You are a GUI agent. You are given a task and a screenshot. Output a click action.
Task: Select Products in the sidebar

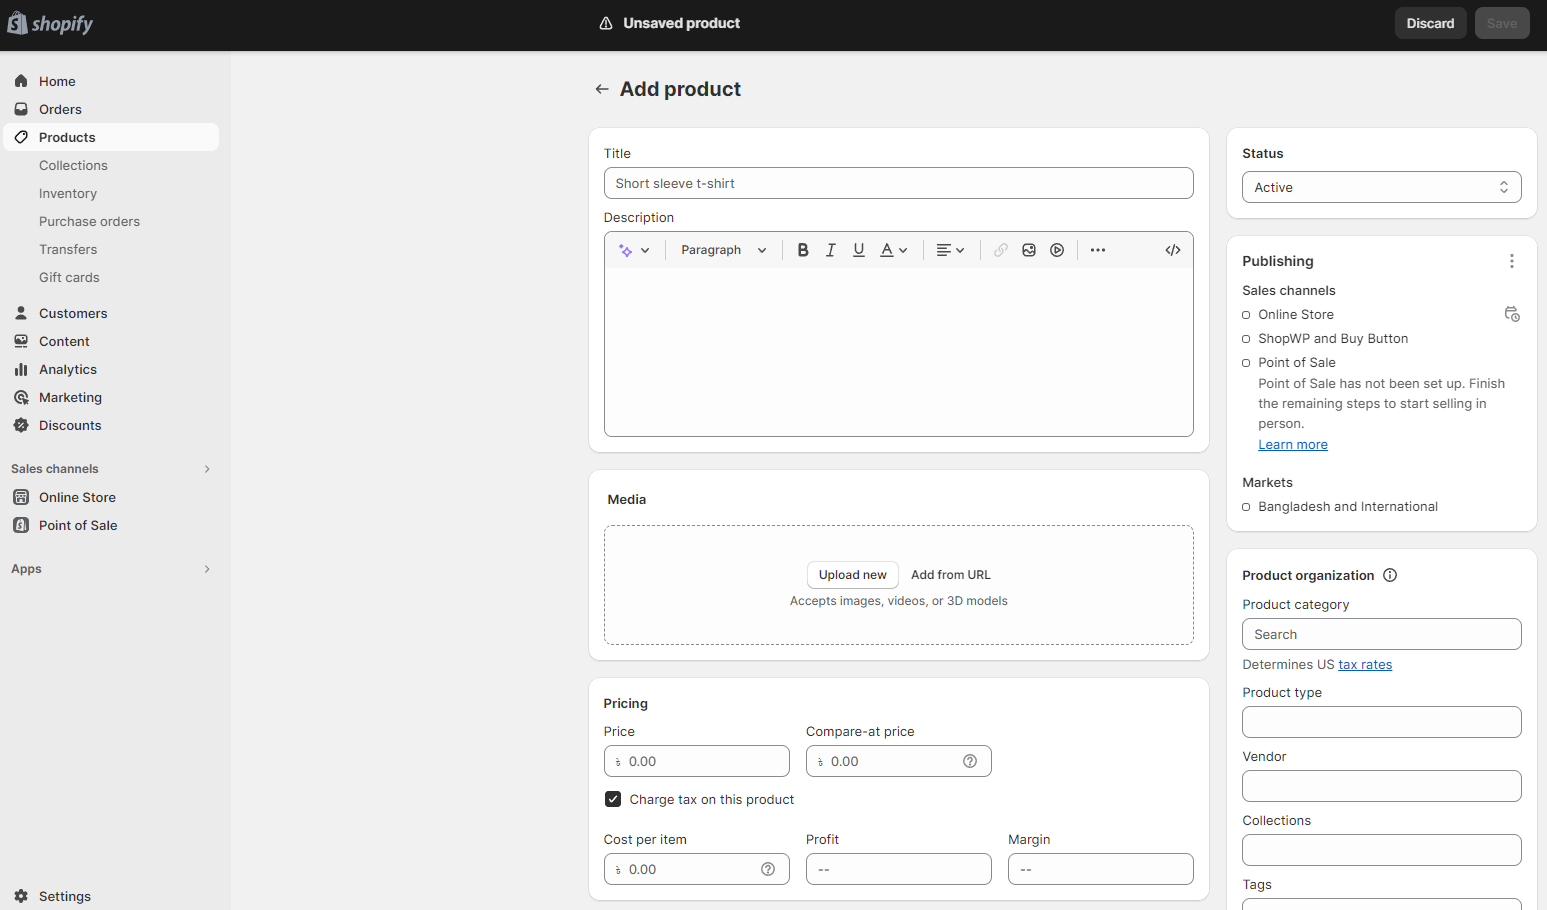pyautogui.click(x=111, y=137)
